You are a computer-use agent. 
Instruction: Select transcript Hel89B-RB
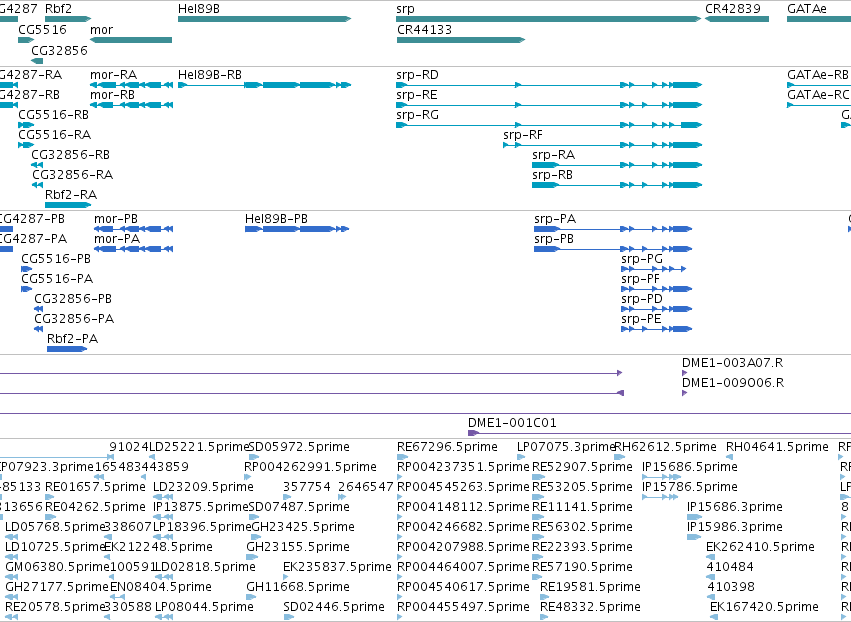coord(264,85)
